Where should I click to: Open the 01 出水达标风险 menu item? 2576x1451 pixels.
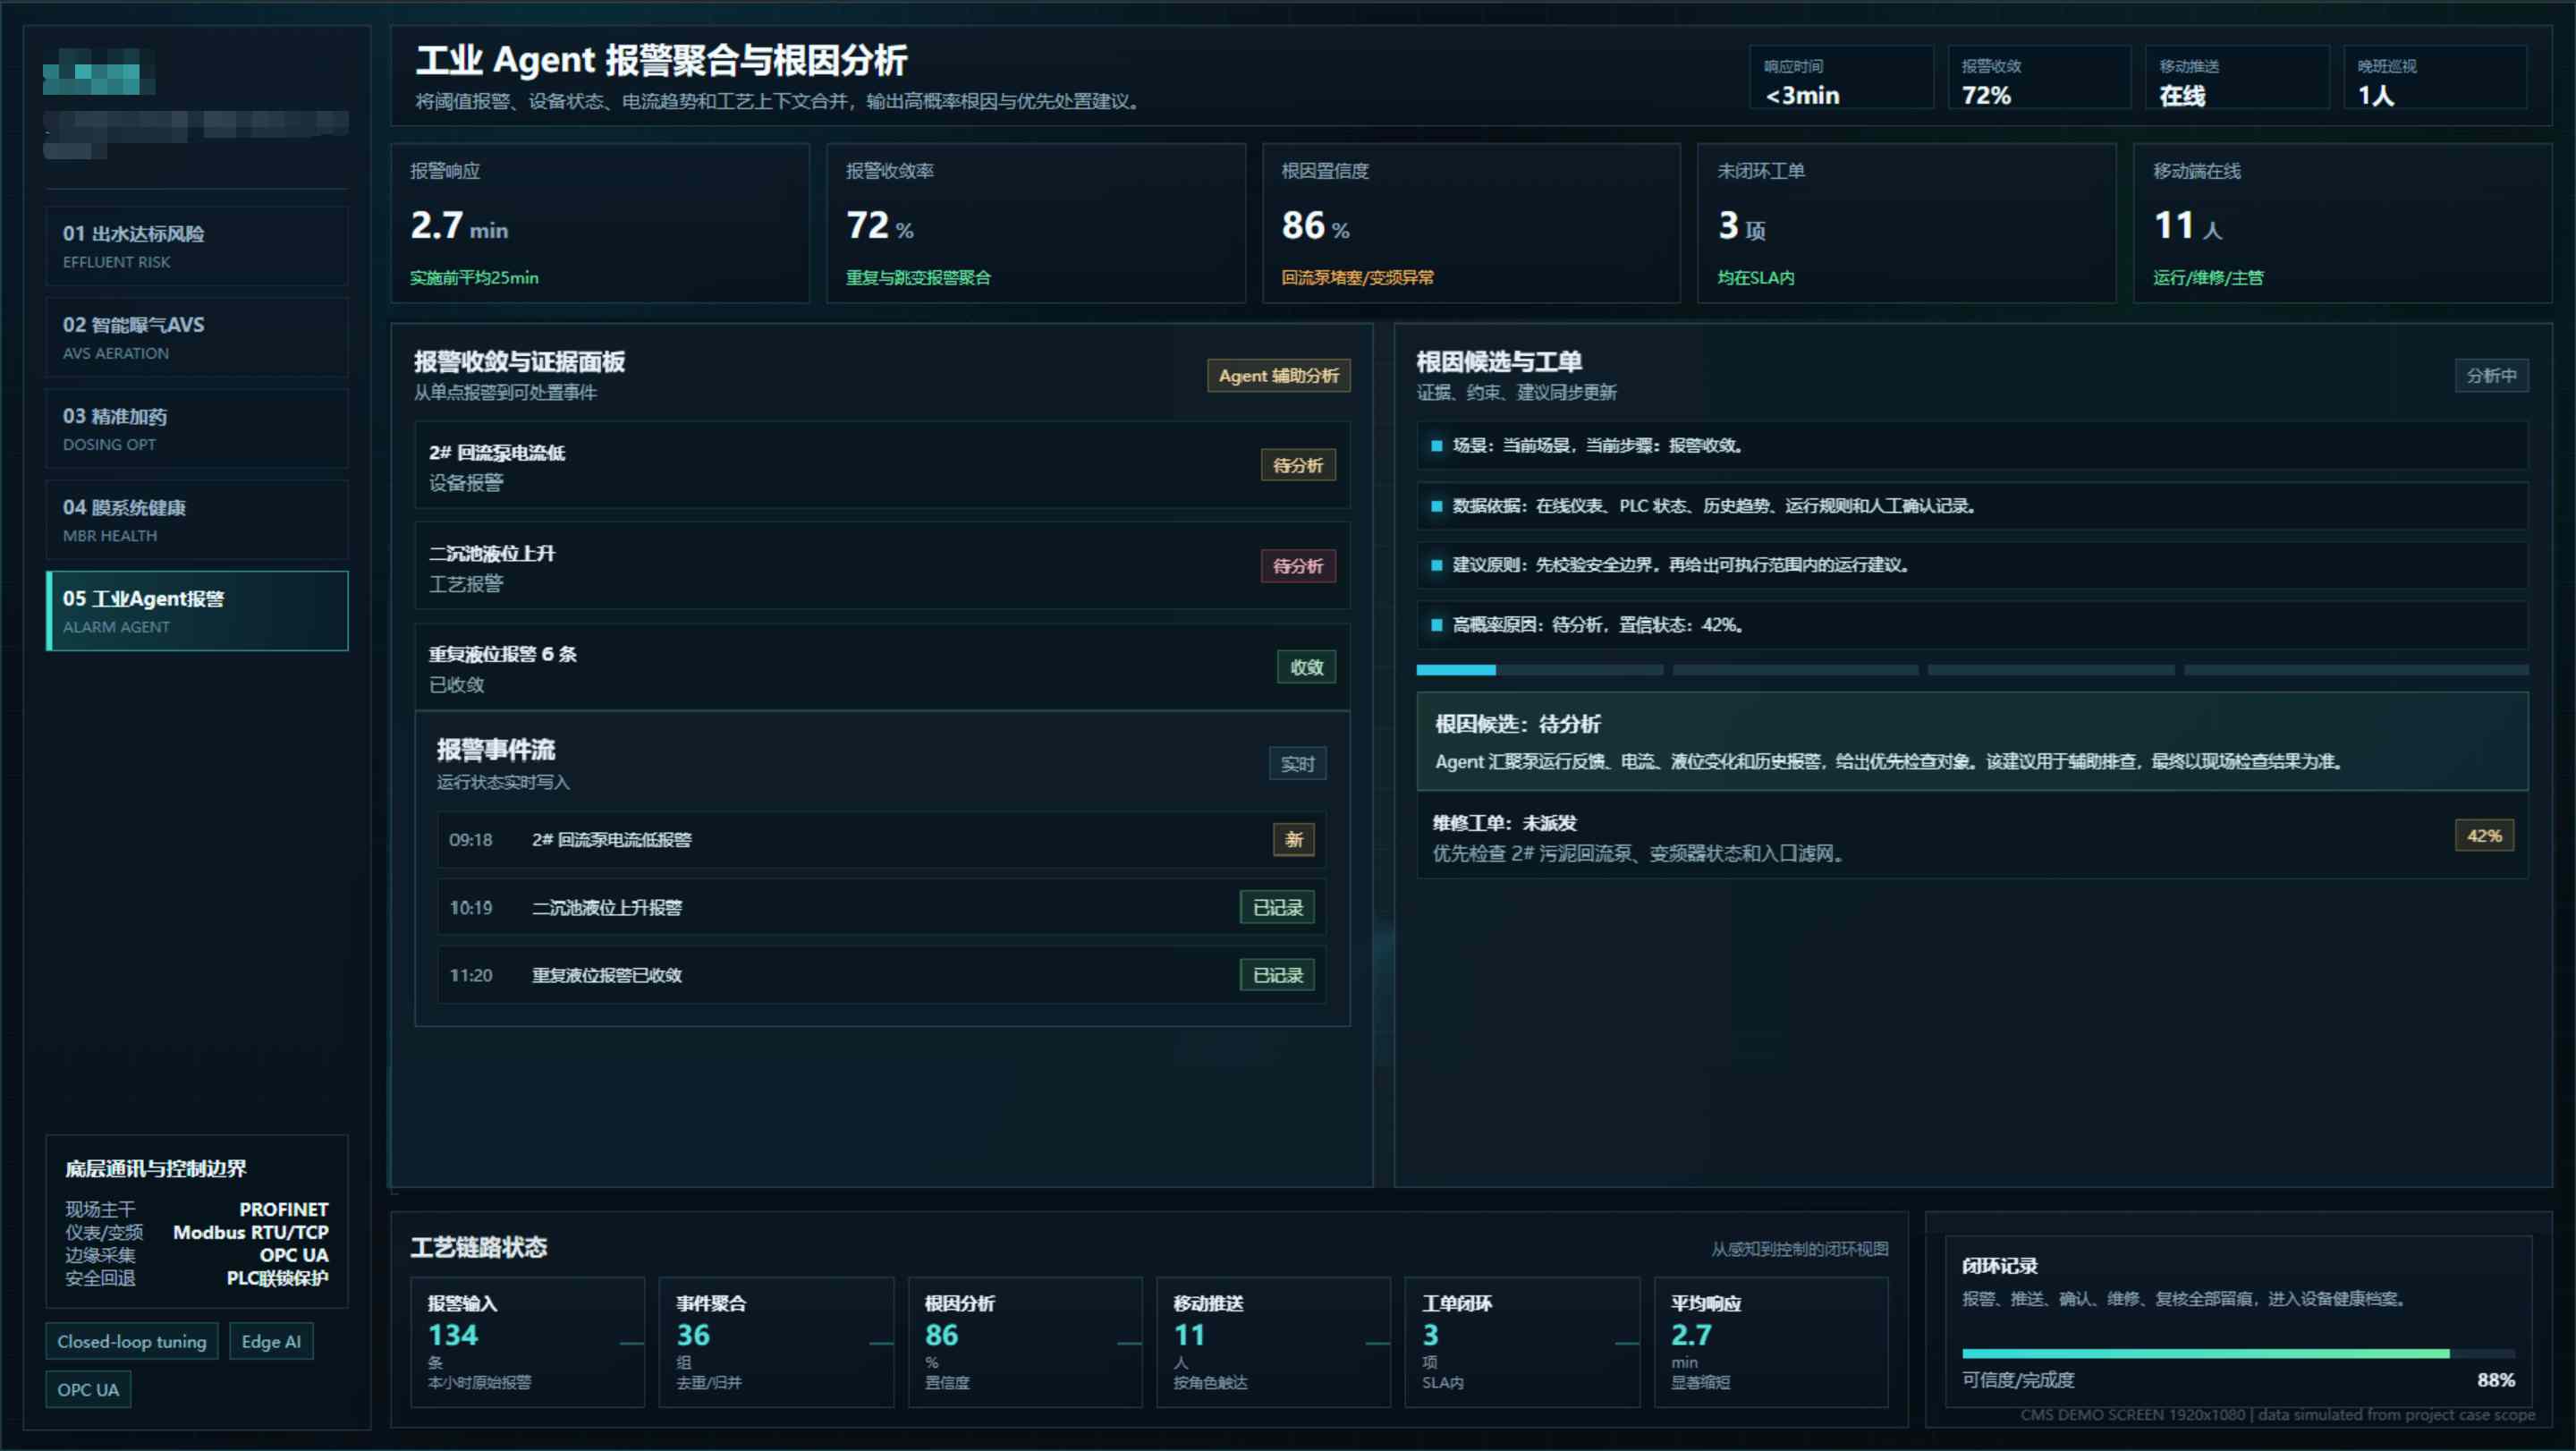tap(197, 246)
